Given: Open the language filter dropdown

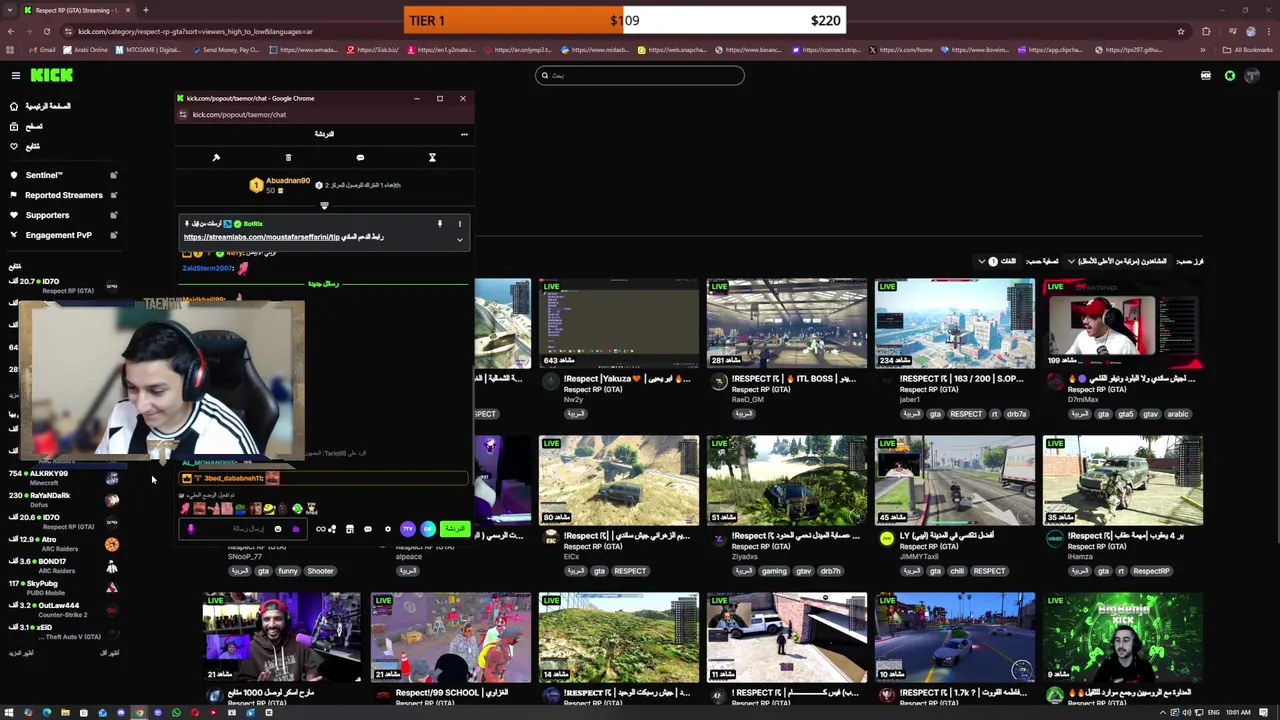Looking at the screenshot, I should [998, 261].
